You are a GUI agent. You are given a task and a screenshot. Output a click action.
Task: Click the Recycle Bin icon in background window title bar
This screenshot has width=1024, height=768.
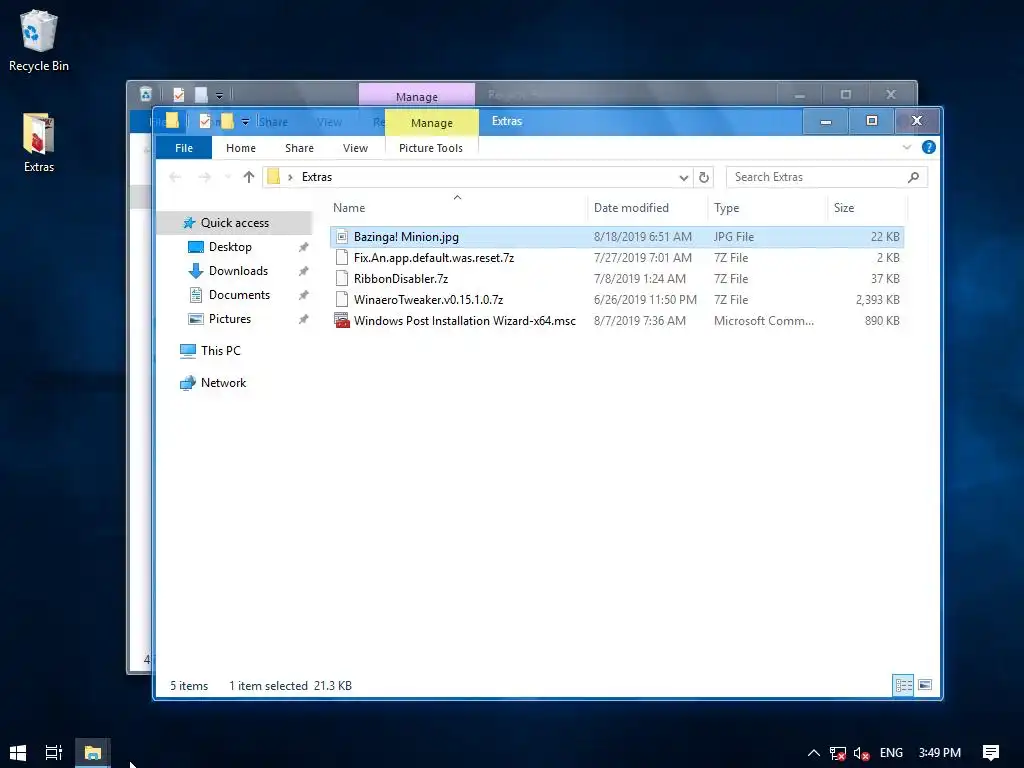(x=146, y=95)
